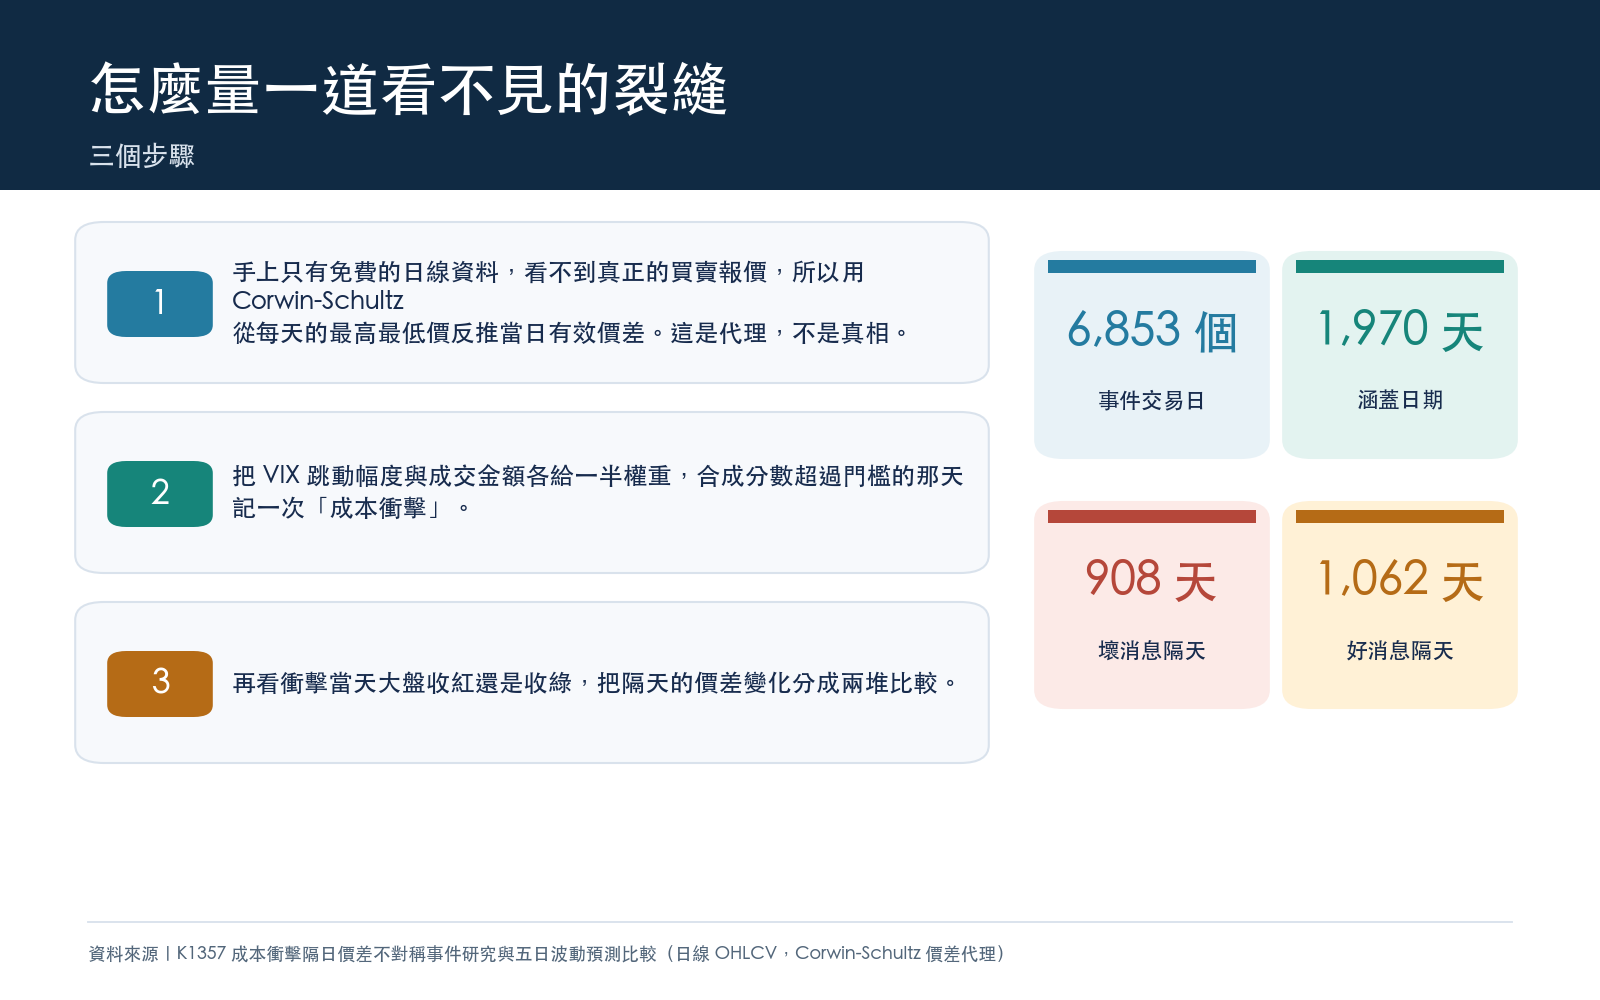Image resolution: width=1600 pixels, height=1000 pixels.
Task: Click the 6,853 個 value
Action: coord(1152,330)
